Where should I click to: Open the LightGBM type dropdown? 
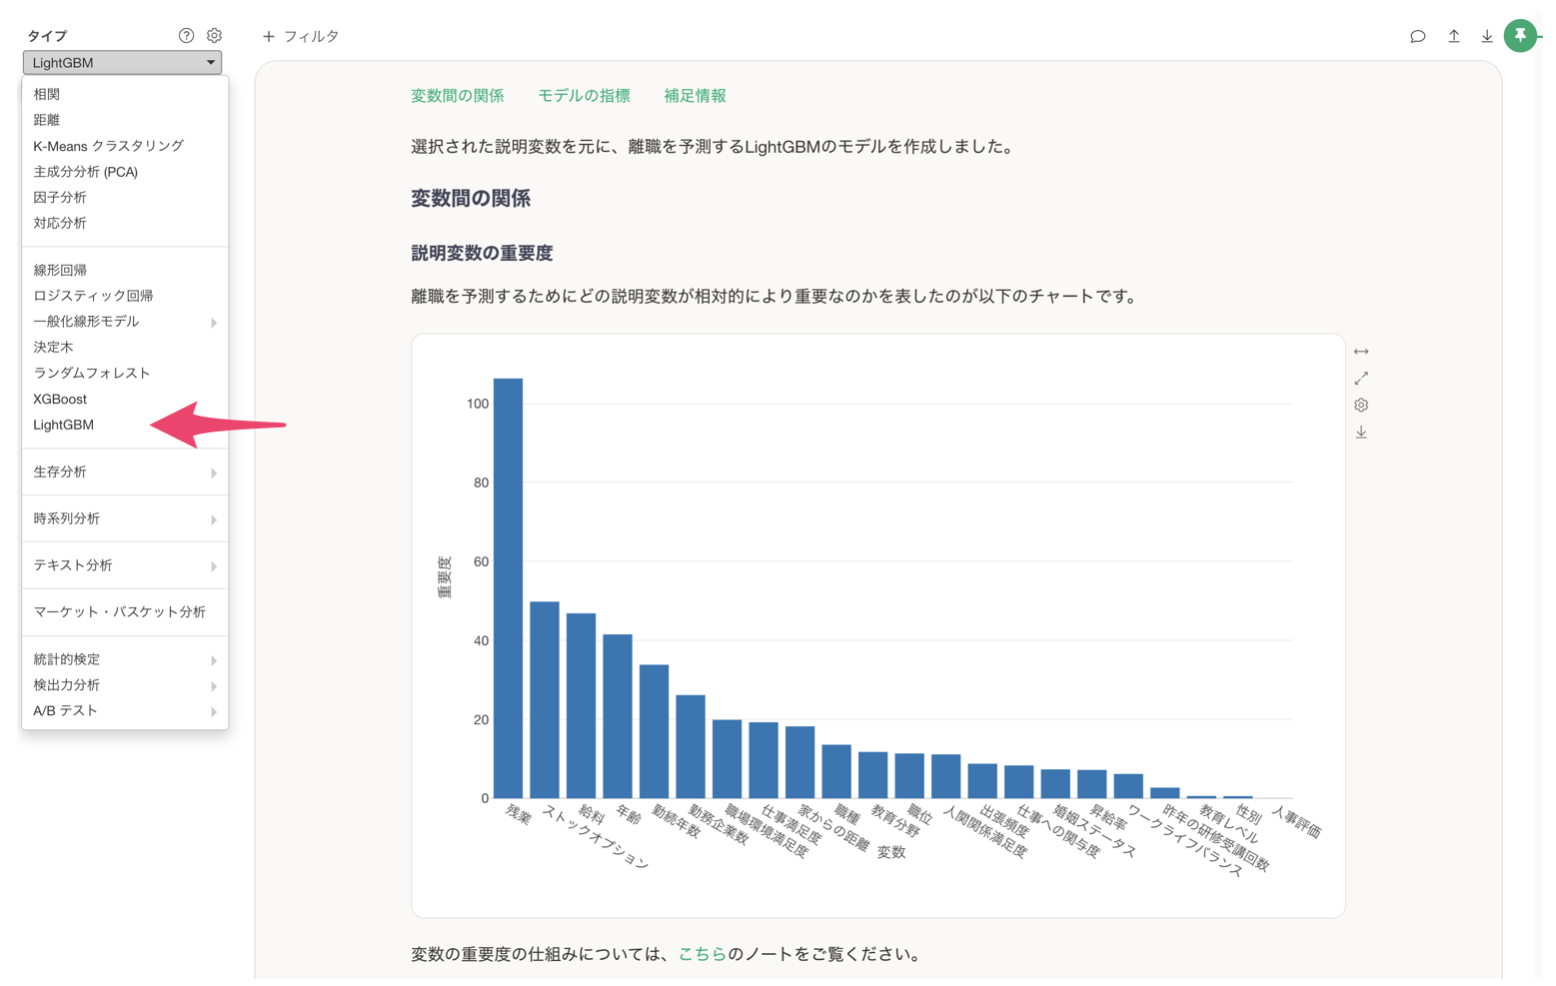(122, 62)
